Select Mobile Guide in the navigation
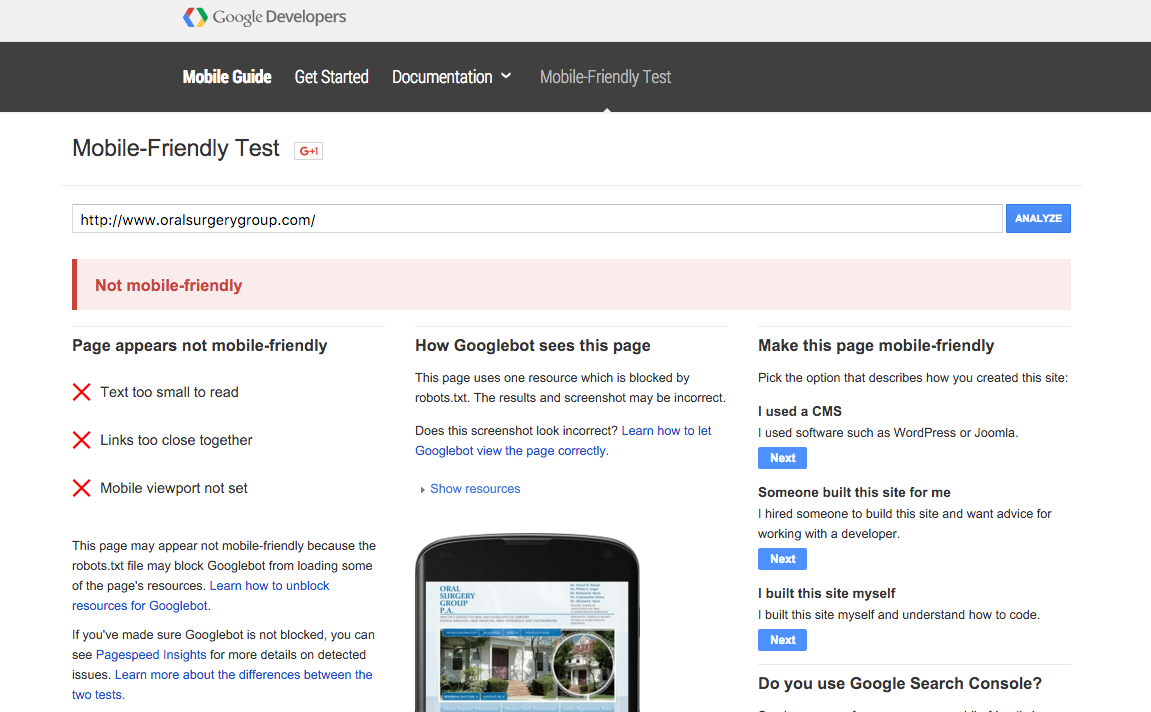This screenshot has width=1151, height=712. click(227, 77)
